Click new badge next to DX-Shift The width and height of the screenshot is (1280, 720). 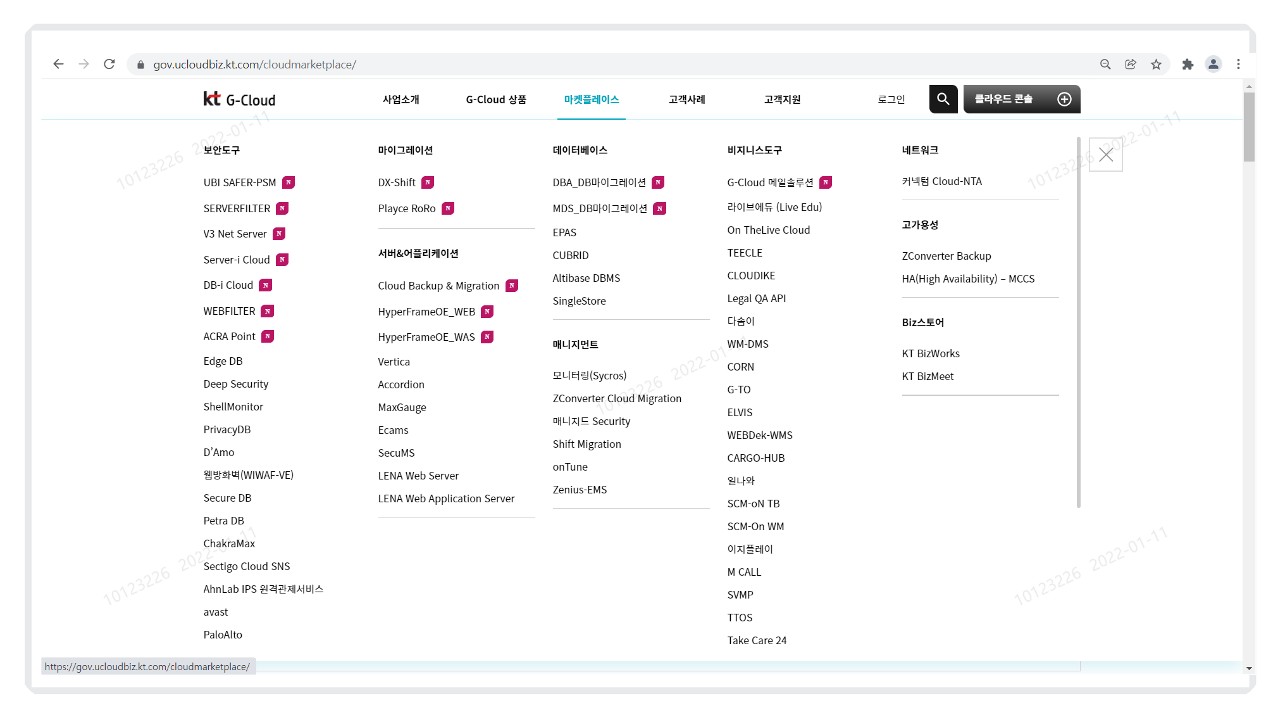click(x=427, y=182)
